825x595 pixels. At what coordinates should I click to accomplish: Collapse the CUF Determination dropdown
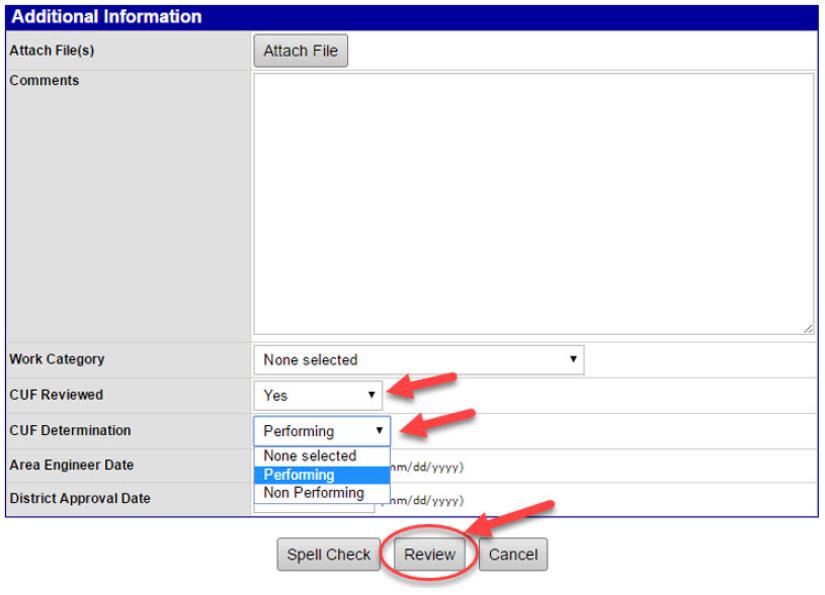point(321,431)
